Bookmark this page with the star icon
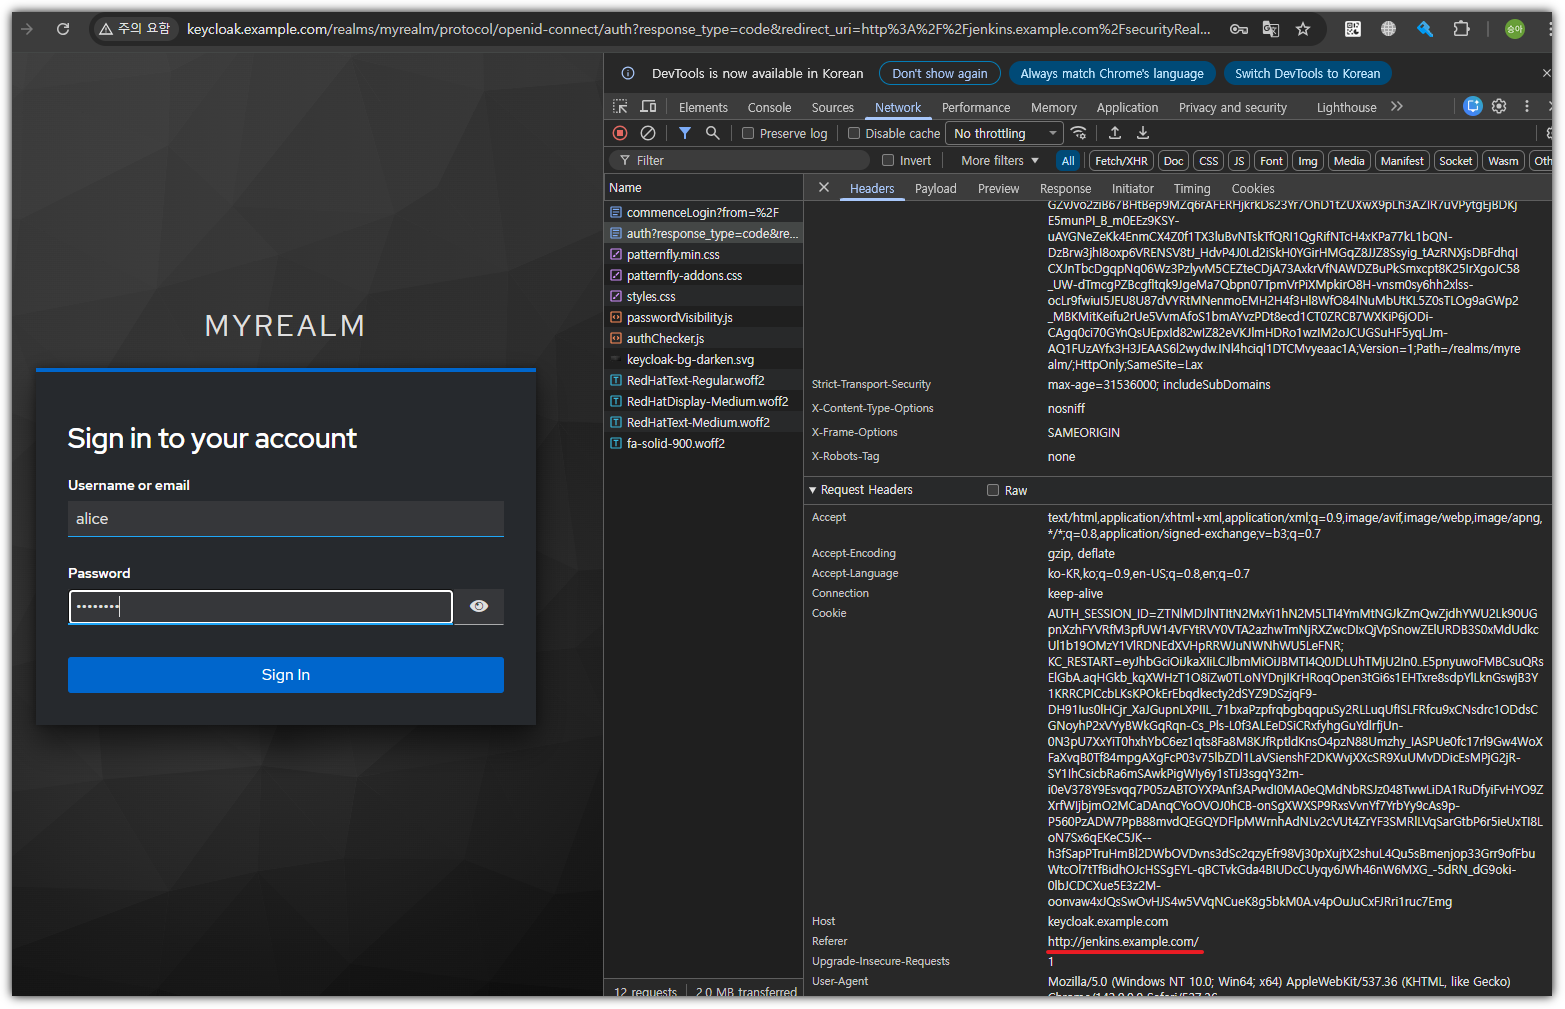This screenshot has height=1009, width=1565. pyautogui.click(x=1303, y=29)
